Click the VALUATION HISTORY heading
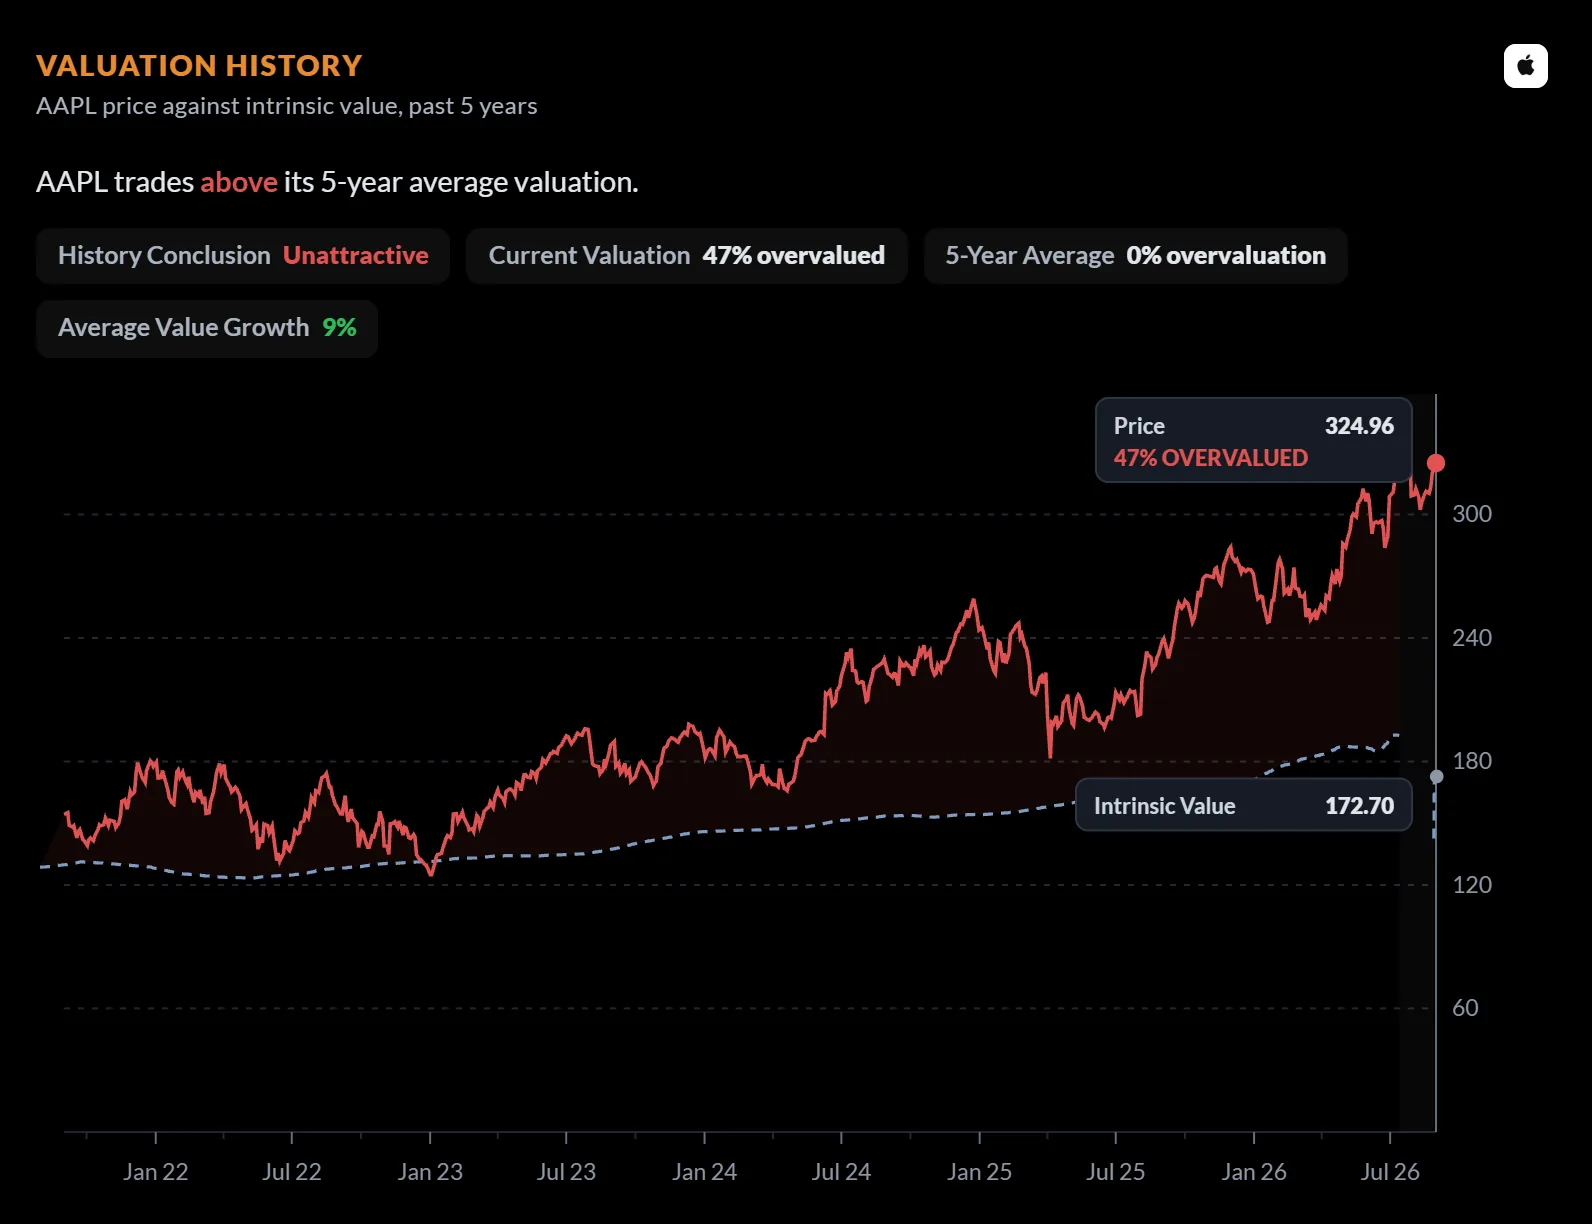 tap(199, 66)
